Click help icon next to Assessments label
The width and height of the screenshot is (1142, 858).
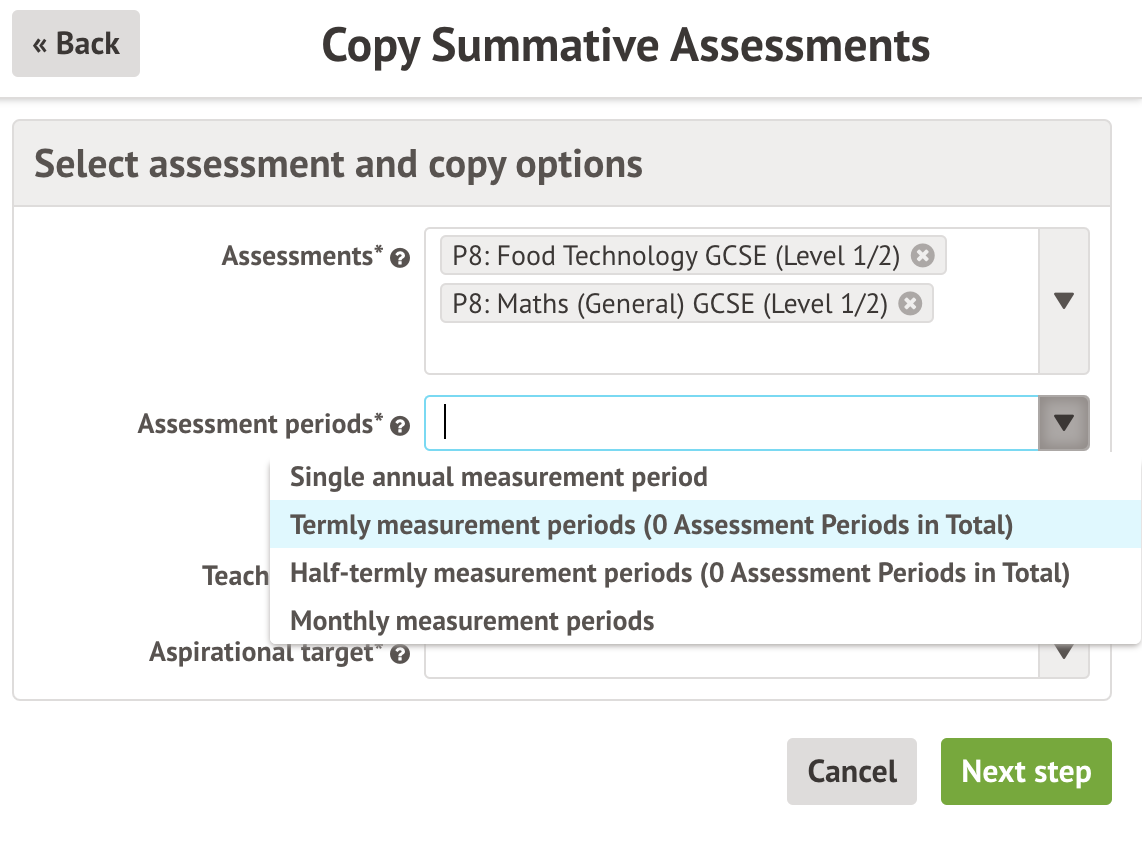(400, 258)
